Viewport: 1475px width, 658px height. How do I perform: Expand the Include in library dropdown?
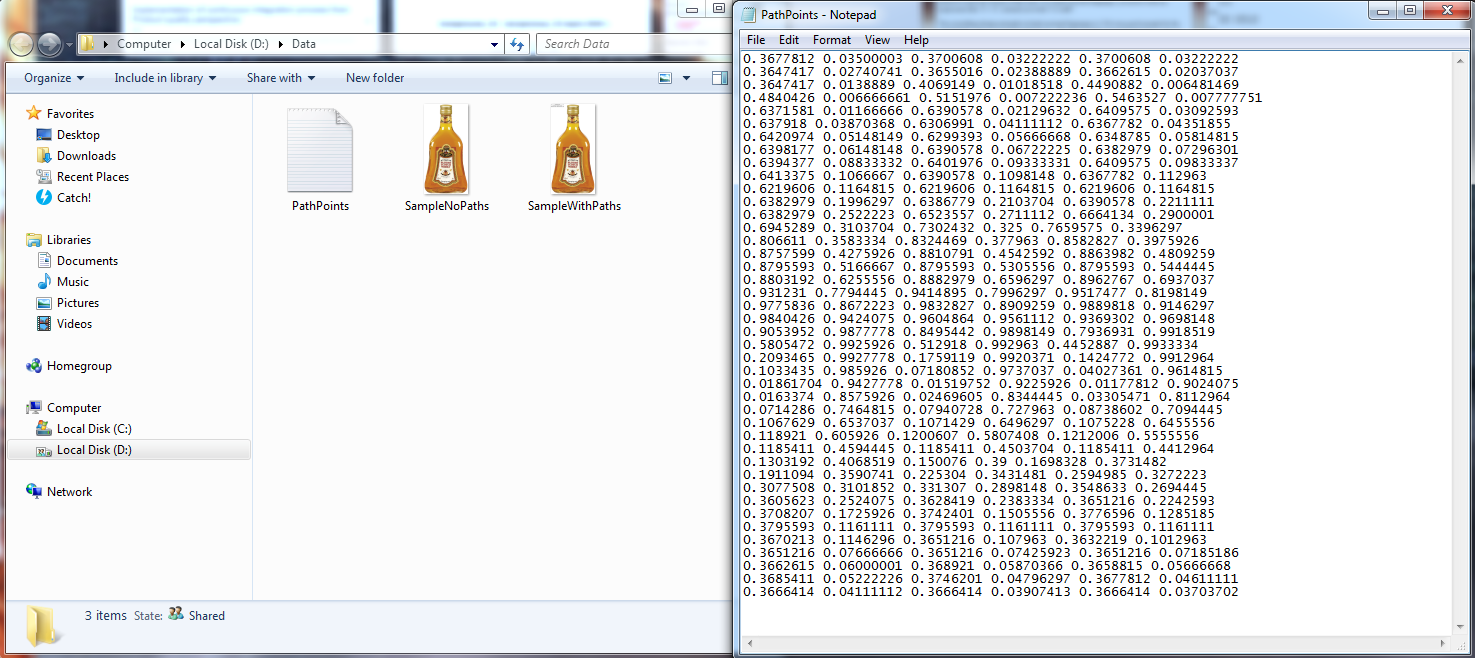tap(164, 78)
